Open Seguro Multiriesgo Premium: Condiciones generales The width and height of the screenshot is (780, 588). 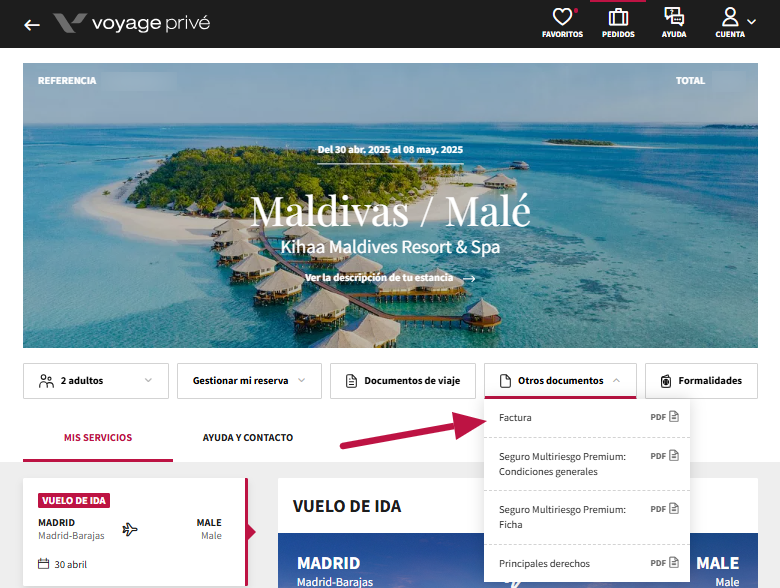point(587,464)
